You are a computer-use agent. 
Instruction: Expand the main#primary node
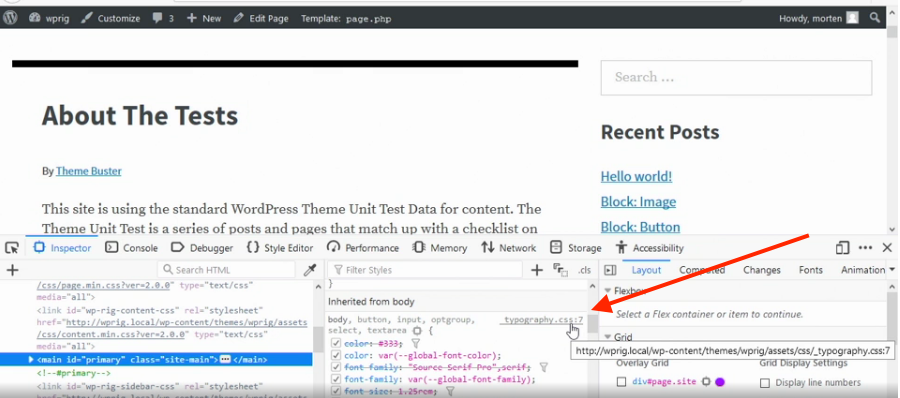[32, 360]
